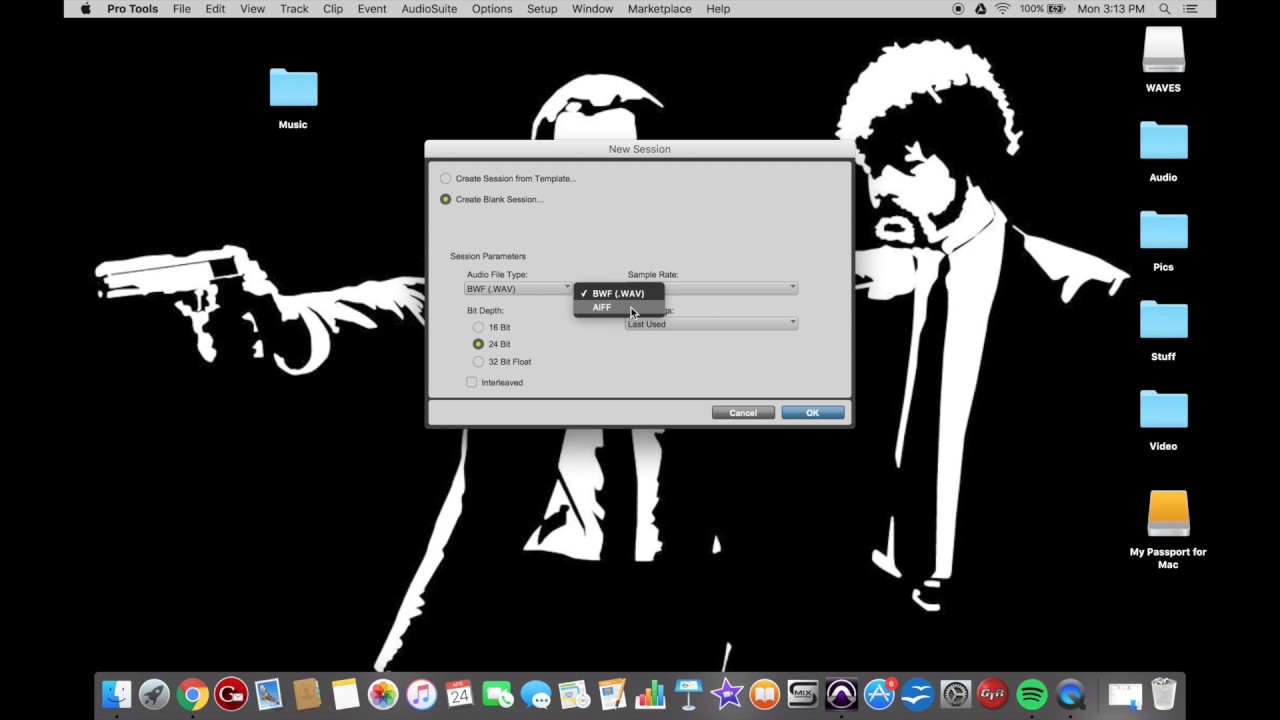Image resolution: width=1280 pixels, height=720 pixels.
Task: Click the battery 100% indicator
Action: click(1042, 9)
